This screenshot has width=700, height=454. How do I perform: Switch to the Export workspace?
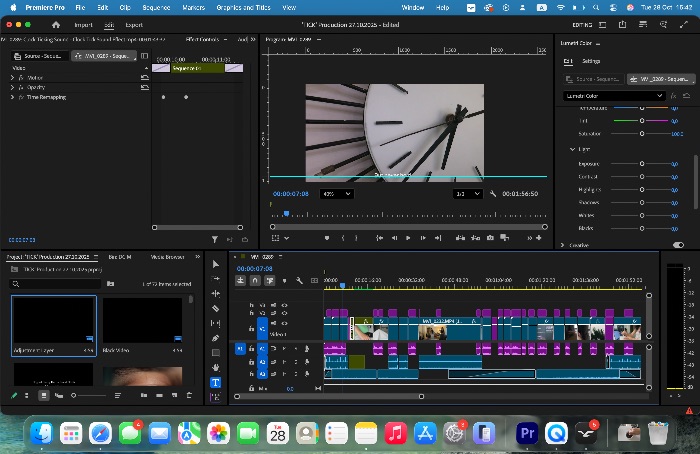(134, 25)
